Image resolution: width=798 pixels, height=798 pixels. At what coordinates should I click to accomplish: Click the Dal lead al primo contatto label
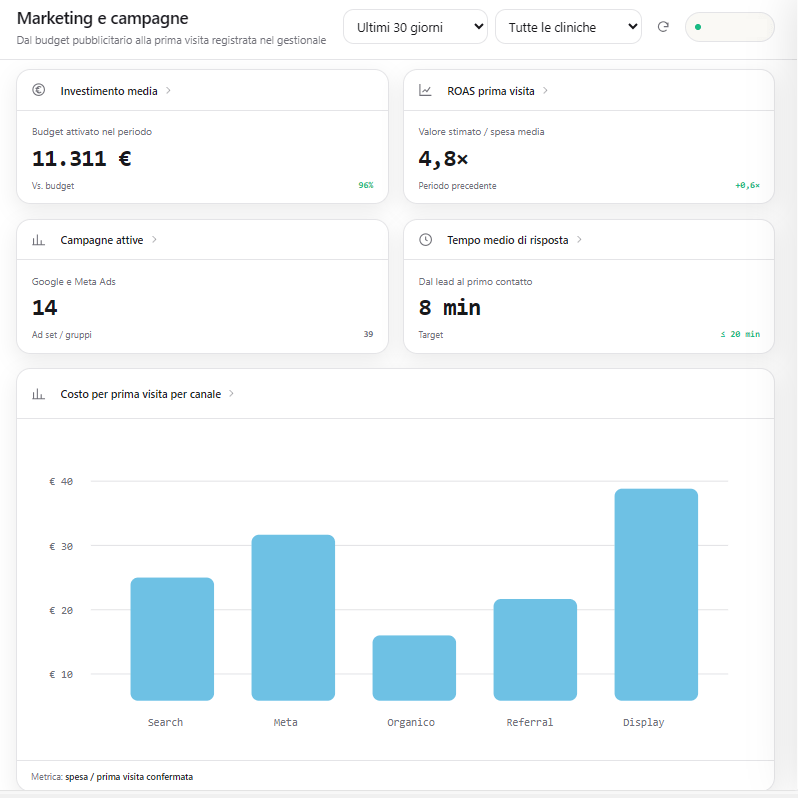475,282
